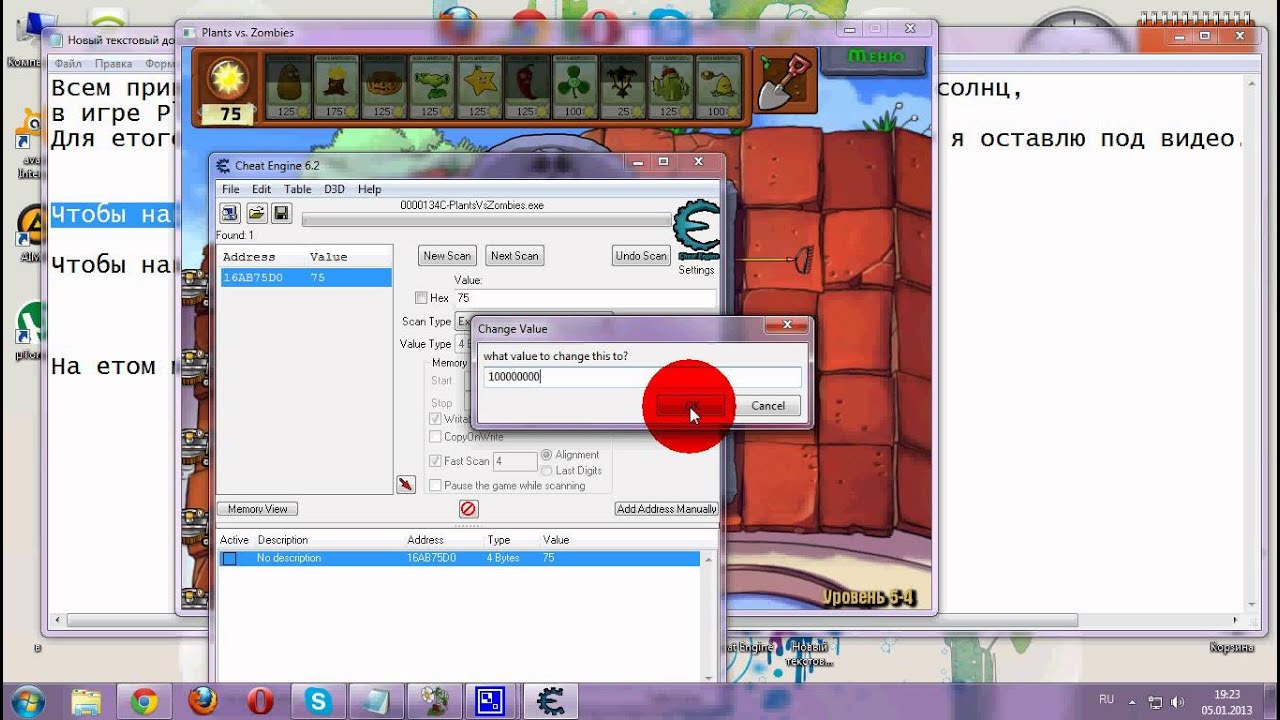Open Skype from the taskbar
This screenshot has height=720, width=1280.
click(x=319, y=702)
